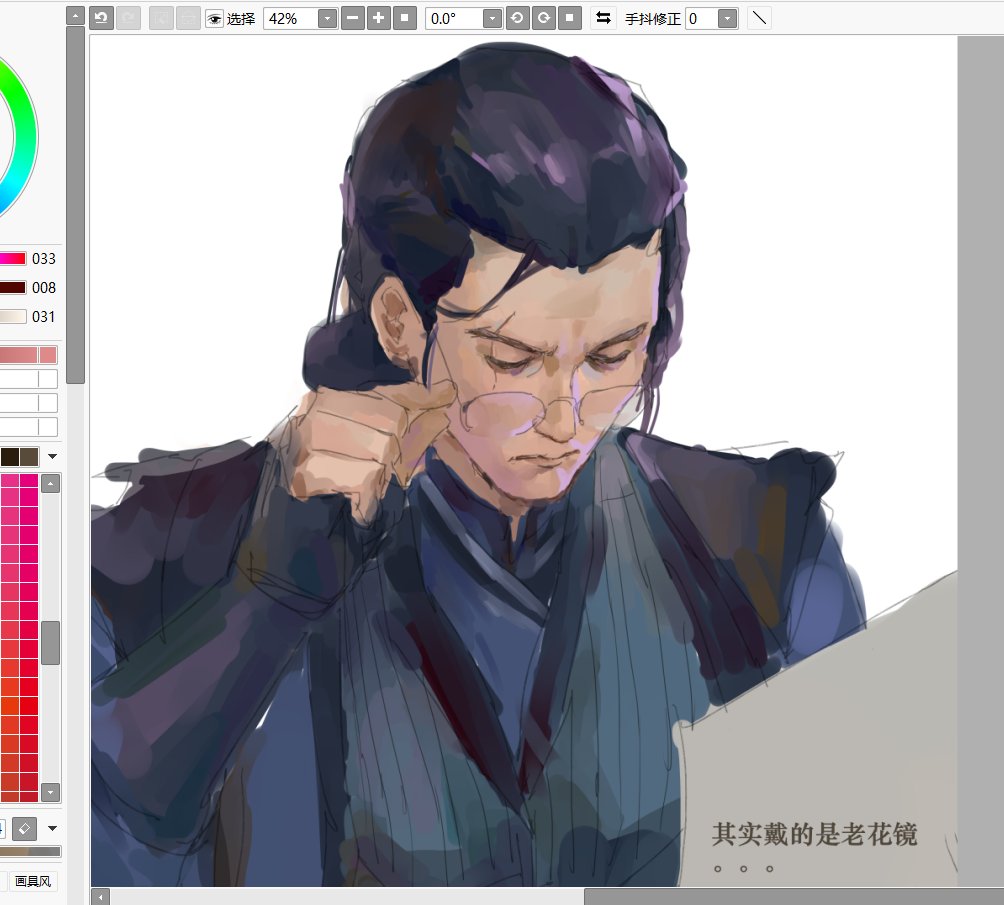
Task: Click the second empty mixer bar
Action: [29, 403]
